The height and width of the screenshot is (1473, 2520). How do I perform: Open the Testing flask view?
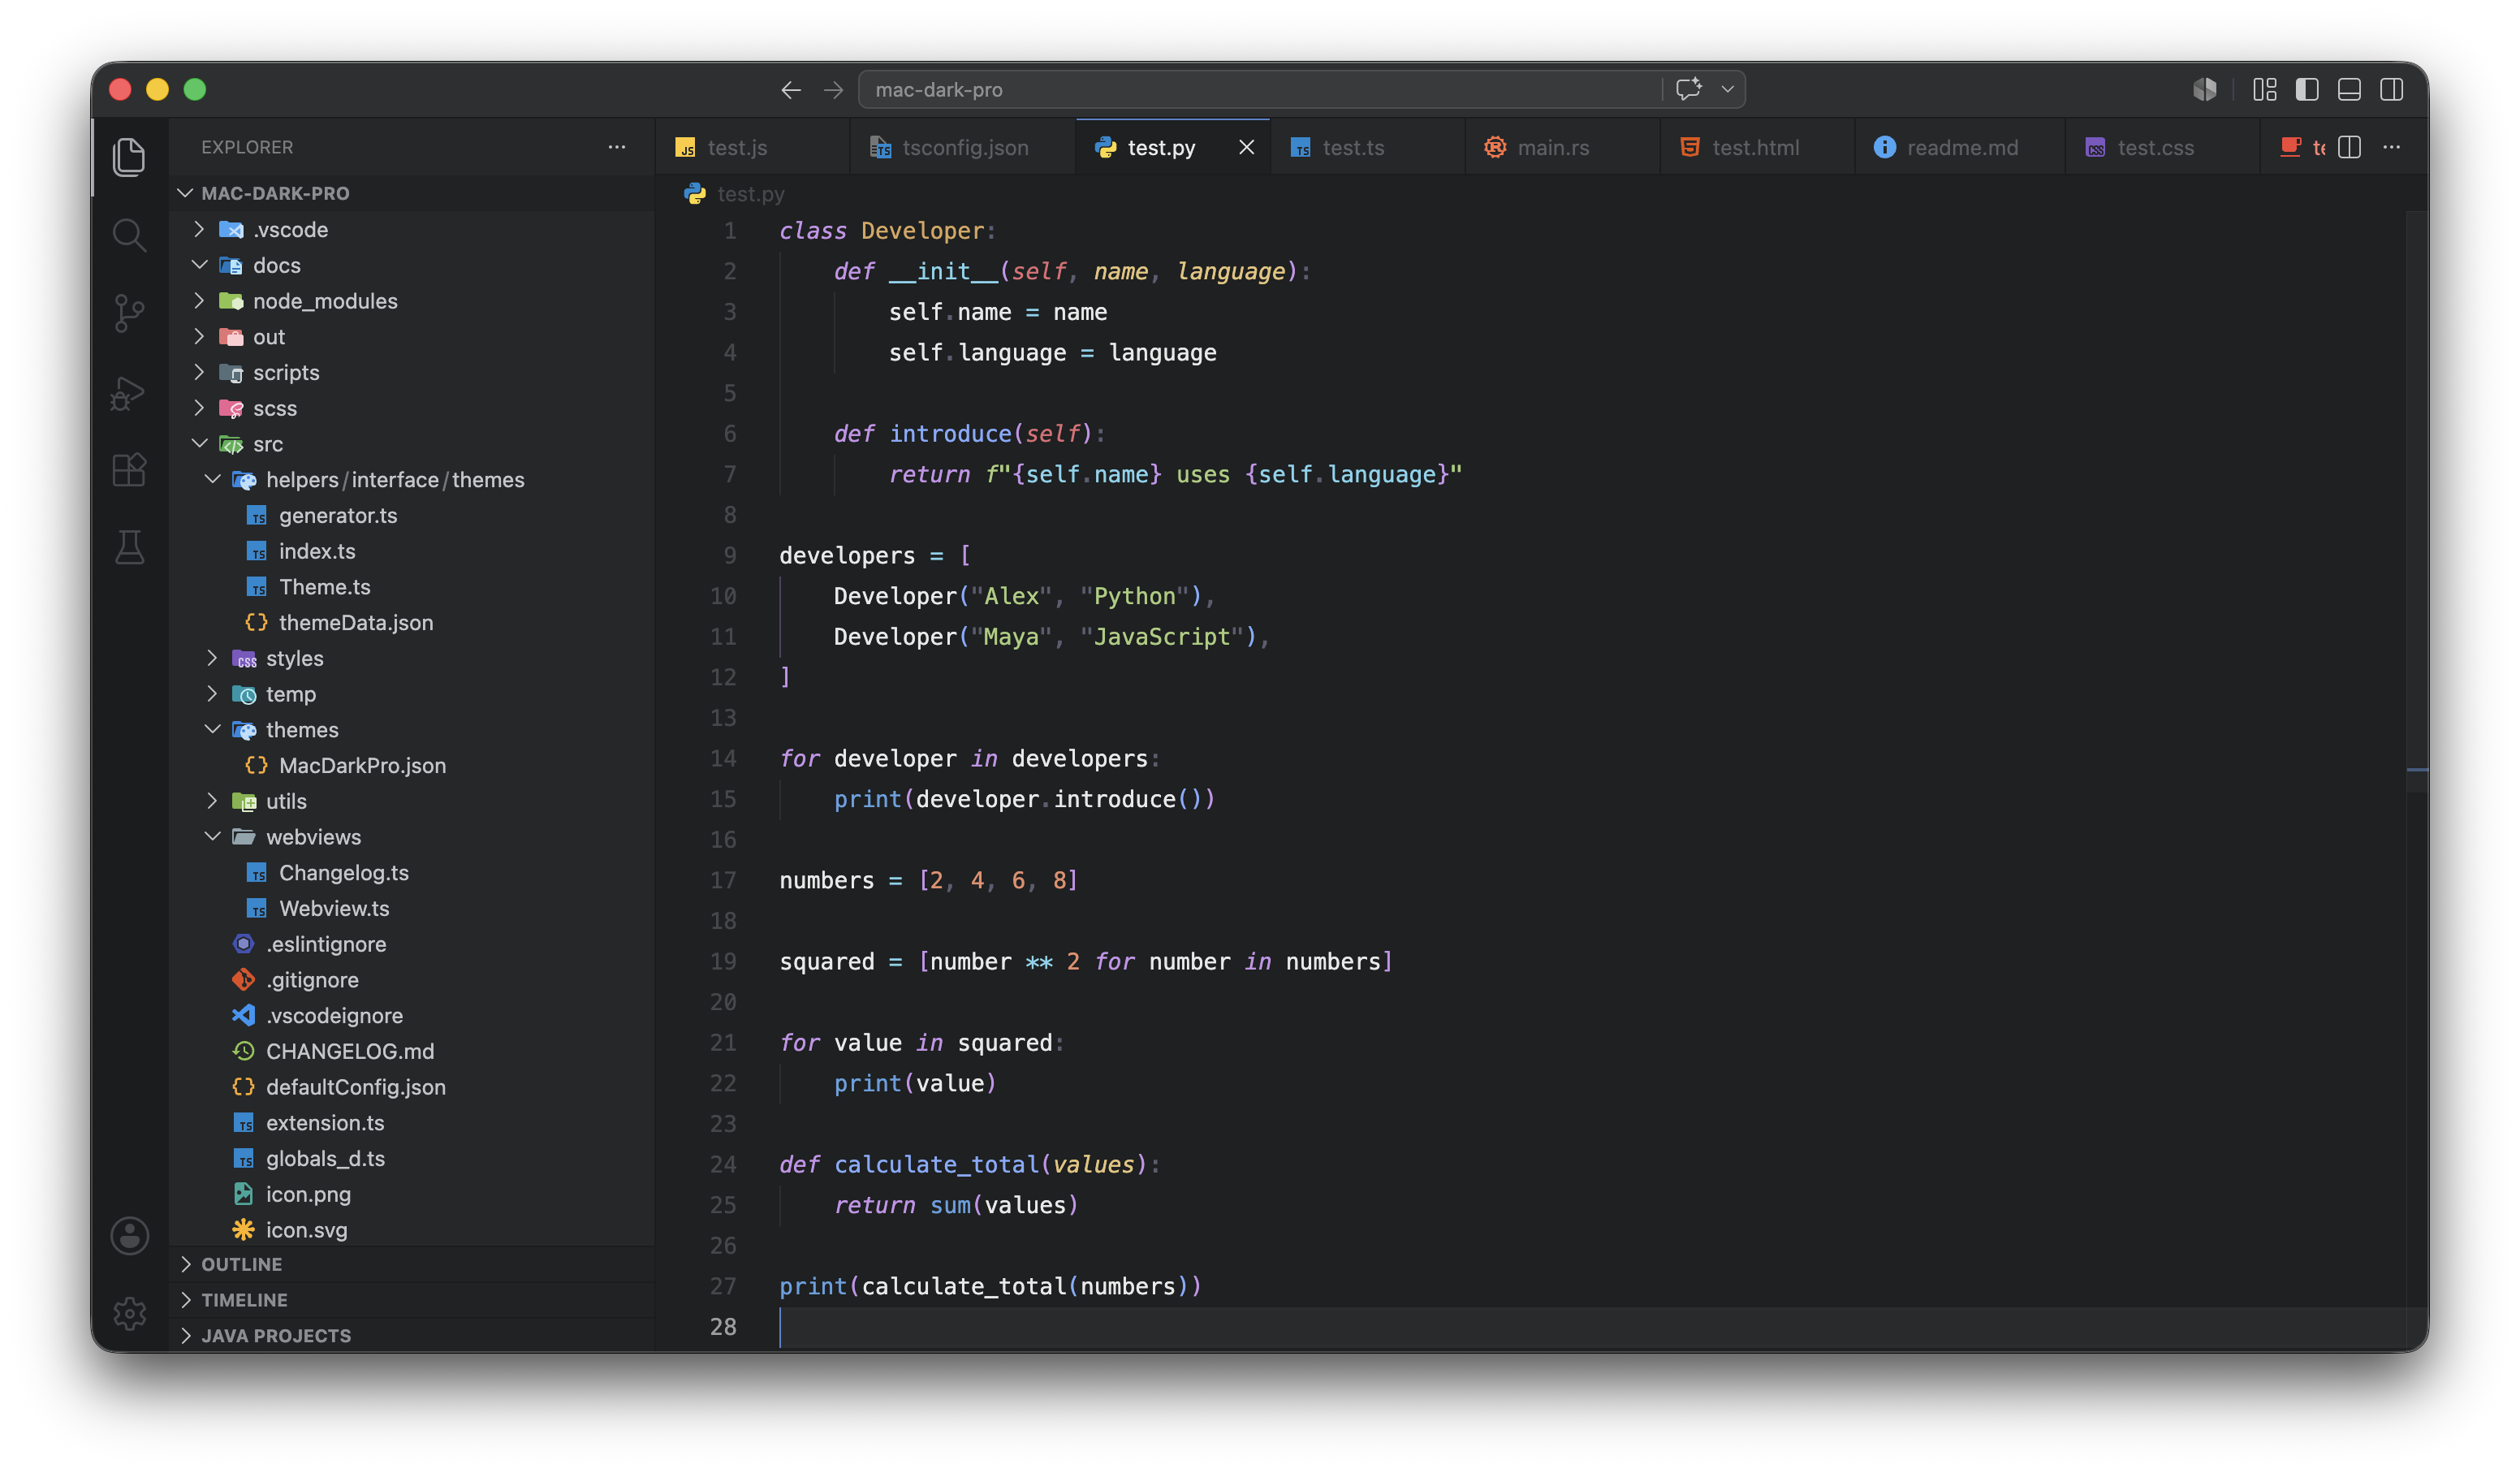[129, 548]
